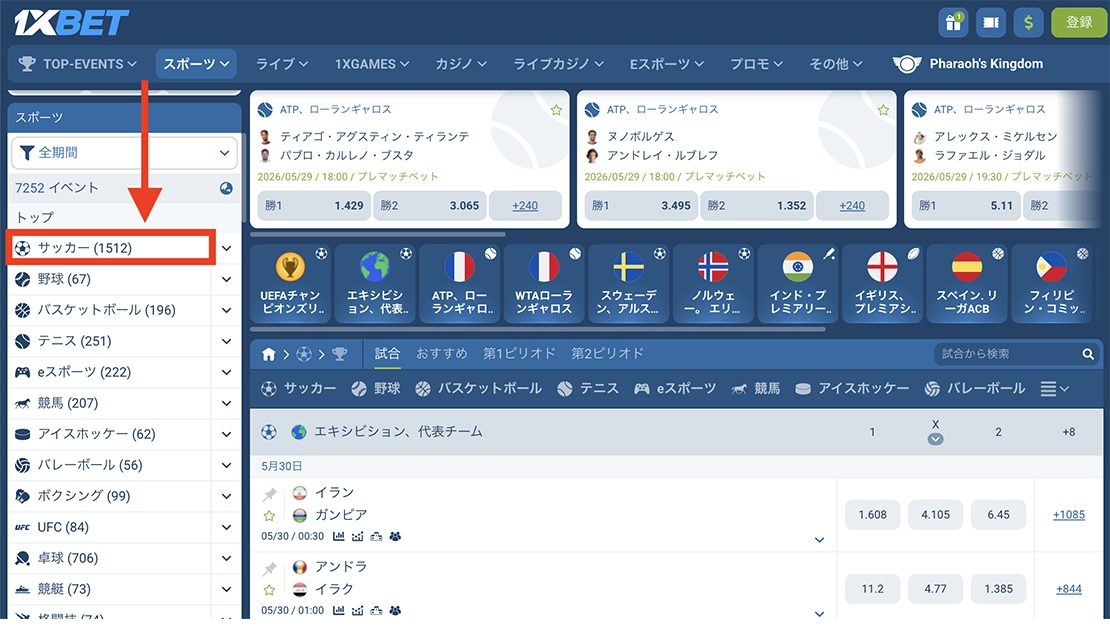
Task: Filter by バレーボール in sports bar
Action: pos(975,388)
